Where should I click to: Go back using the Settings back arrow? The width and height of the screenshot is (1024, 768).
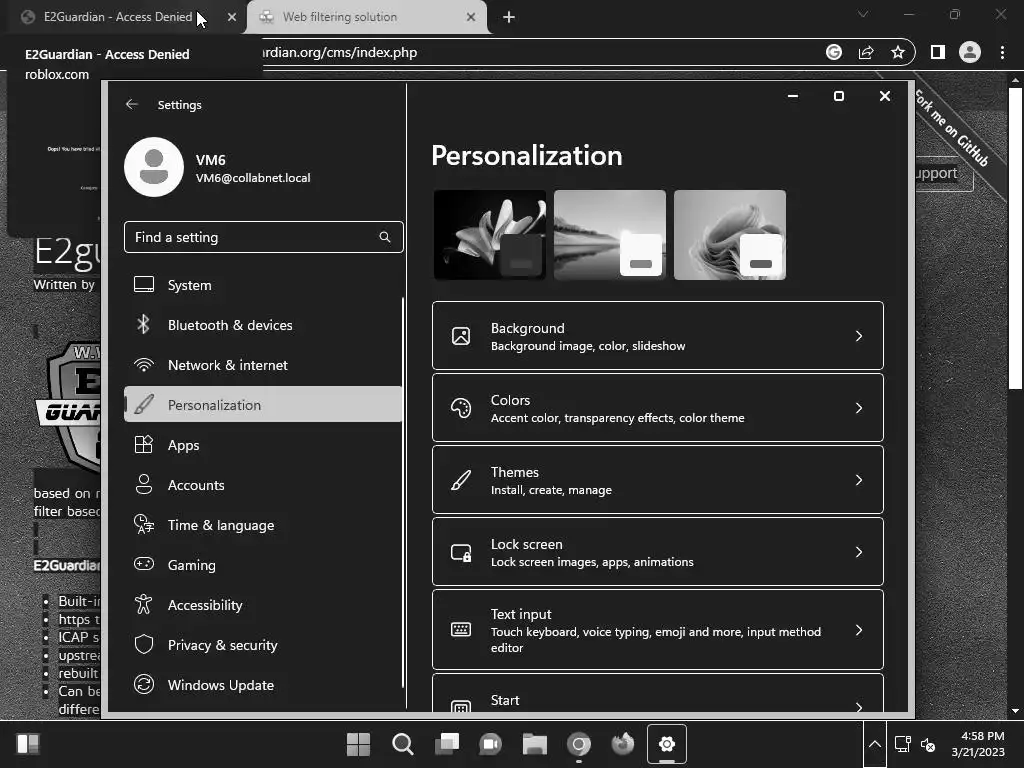coord(132,104)
